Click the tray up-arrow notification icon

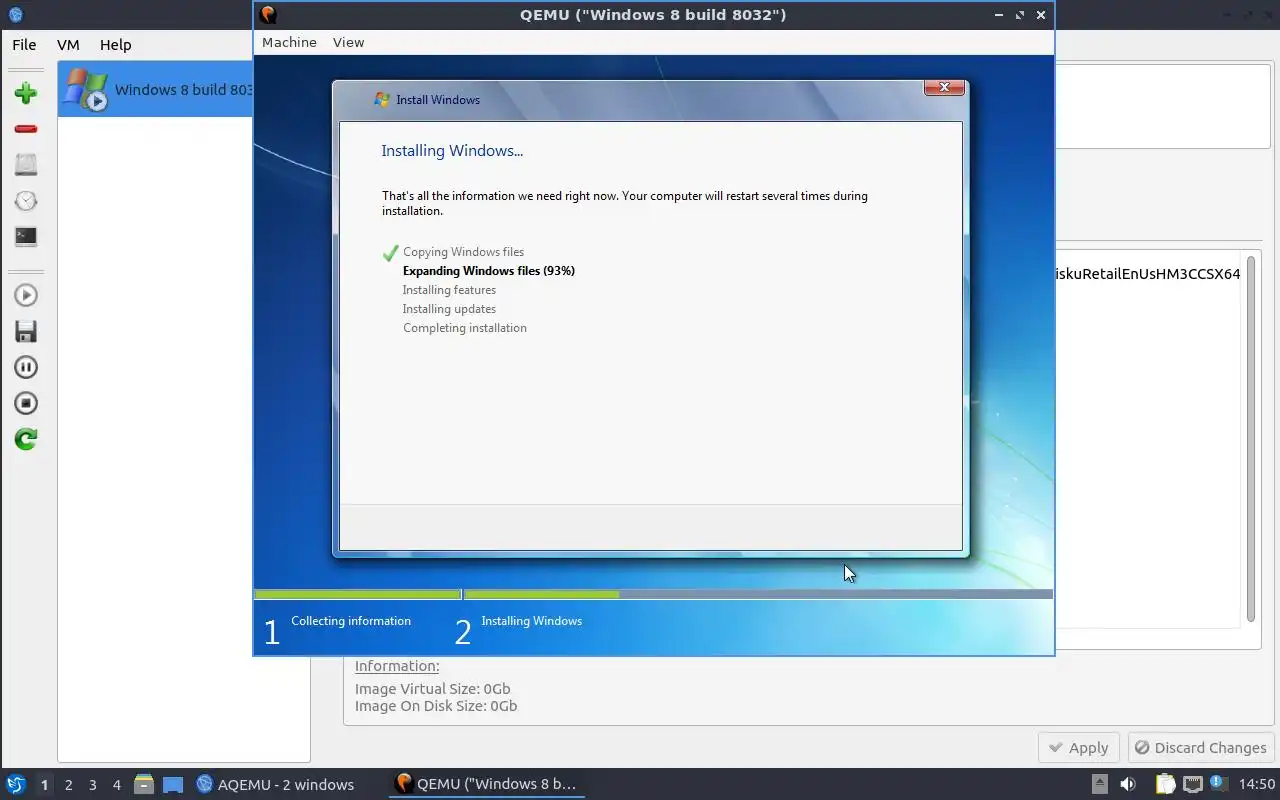(x=1099, y=784)
